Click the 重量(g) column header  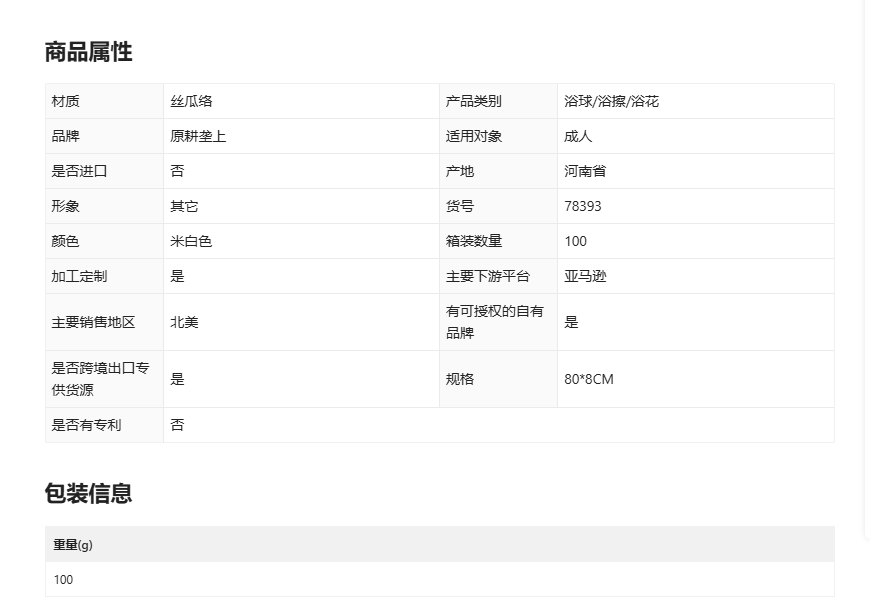(x=73, y=545)
